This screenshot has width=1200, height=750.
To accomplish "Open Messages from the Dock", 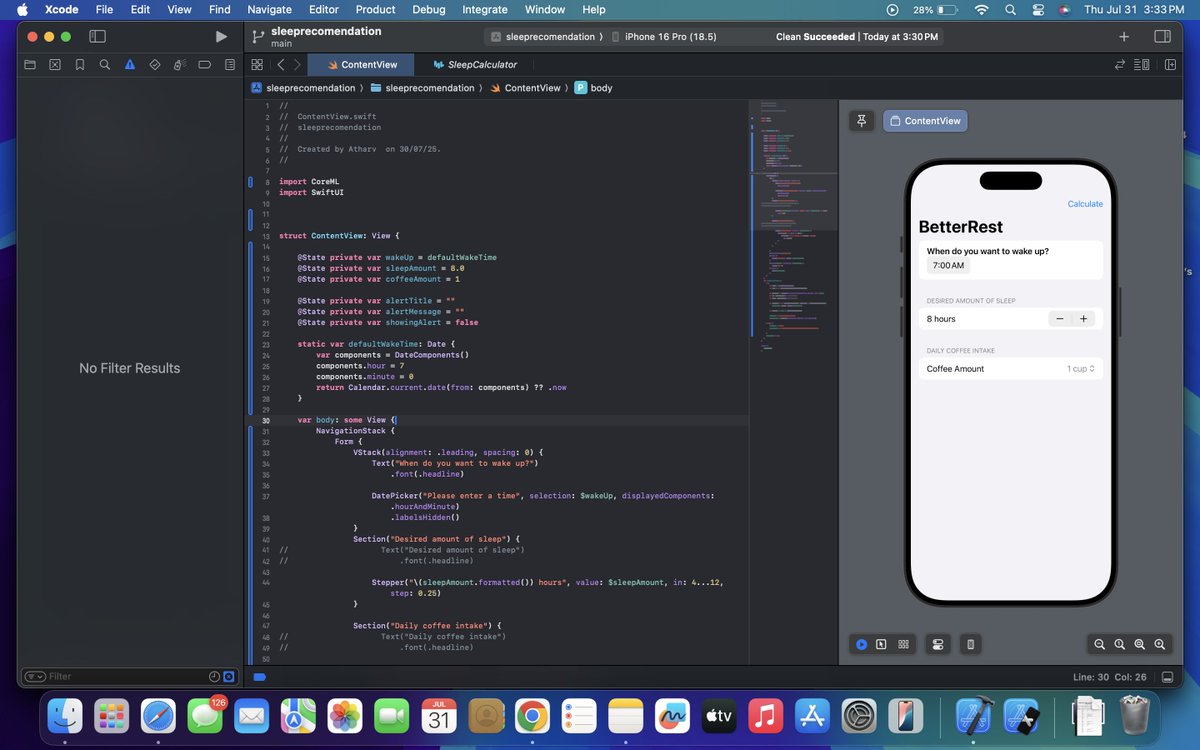I will coord(205,716).
